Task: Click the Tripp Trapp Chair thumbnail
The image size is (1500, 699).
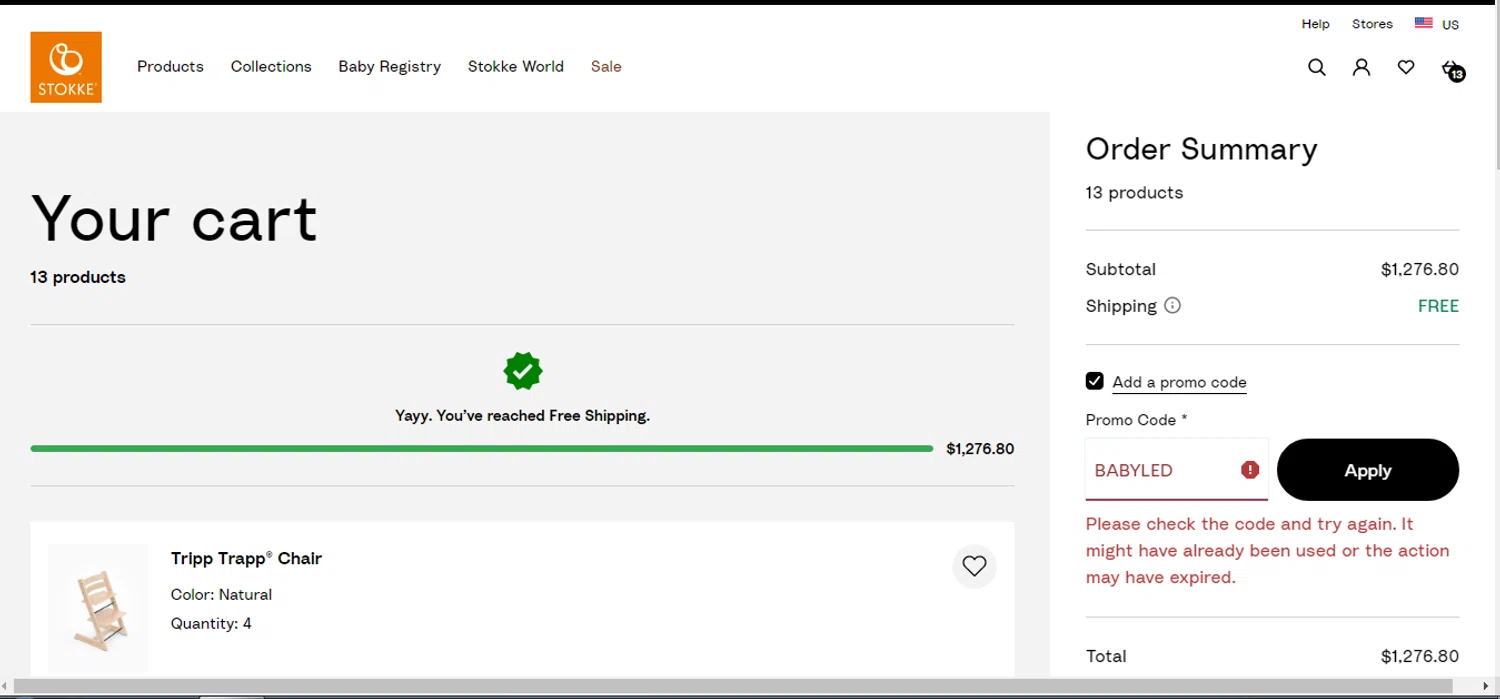Action: click(x=98, y=609)
